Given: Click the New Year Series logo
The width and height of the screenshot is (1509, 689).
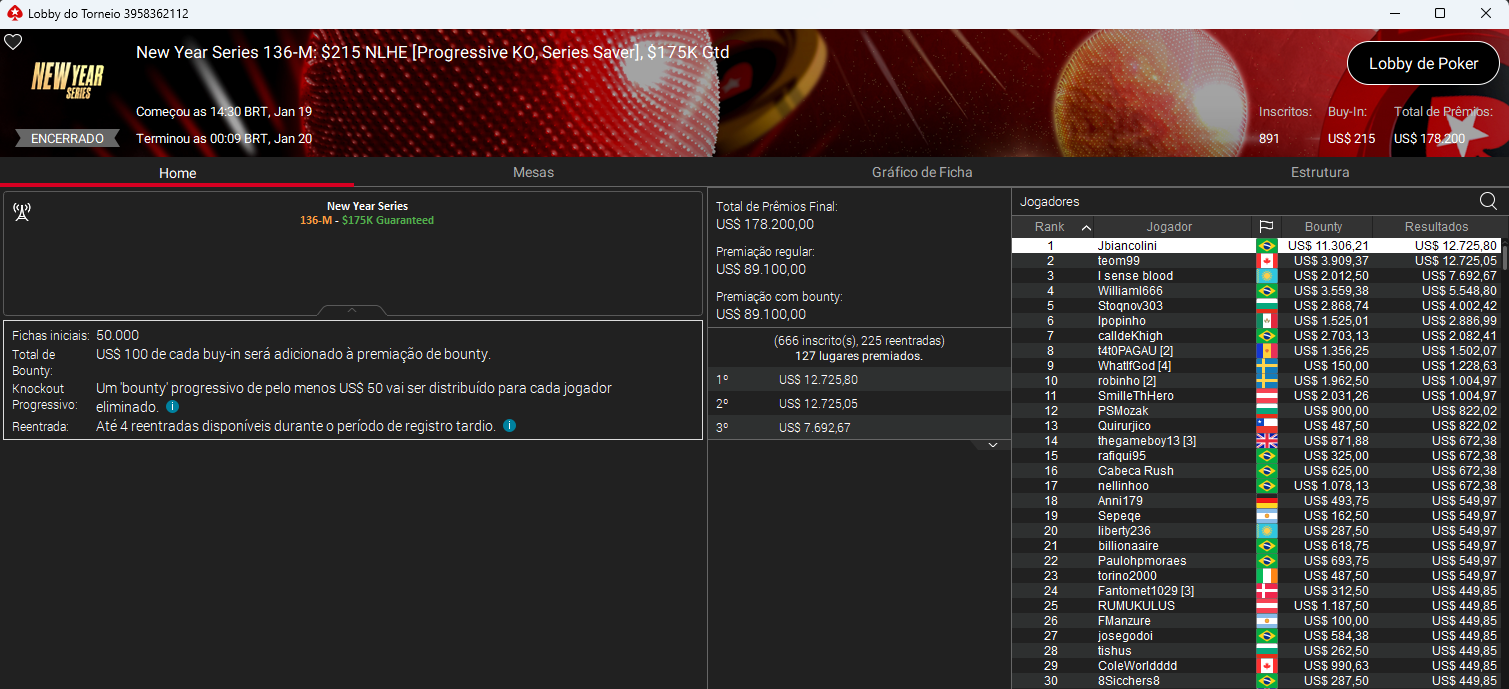Looking at the screenshot, I should (67, 80).
